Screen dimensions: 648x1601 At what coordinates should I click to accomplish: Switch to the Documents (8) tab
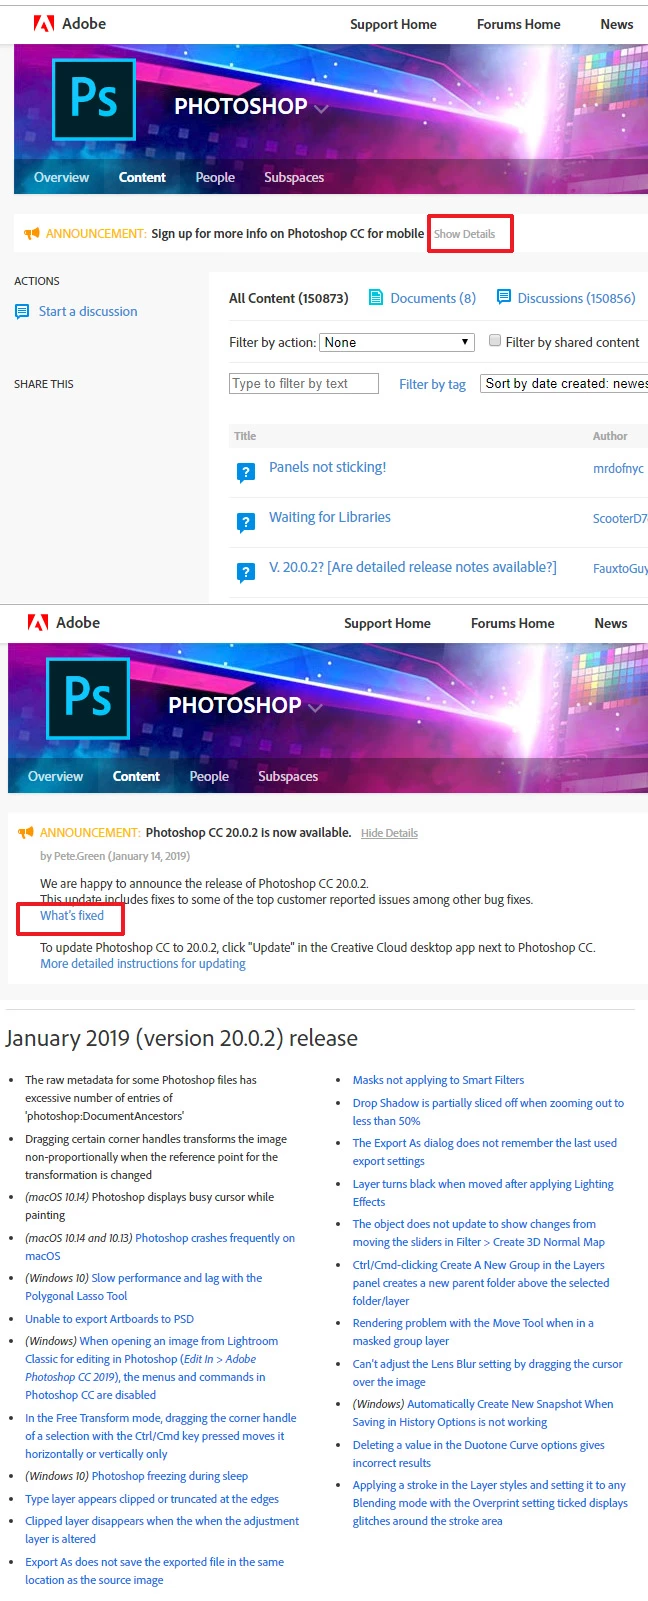433,298
